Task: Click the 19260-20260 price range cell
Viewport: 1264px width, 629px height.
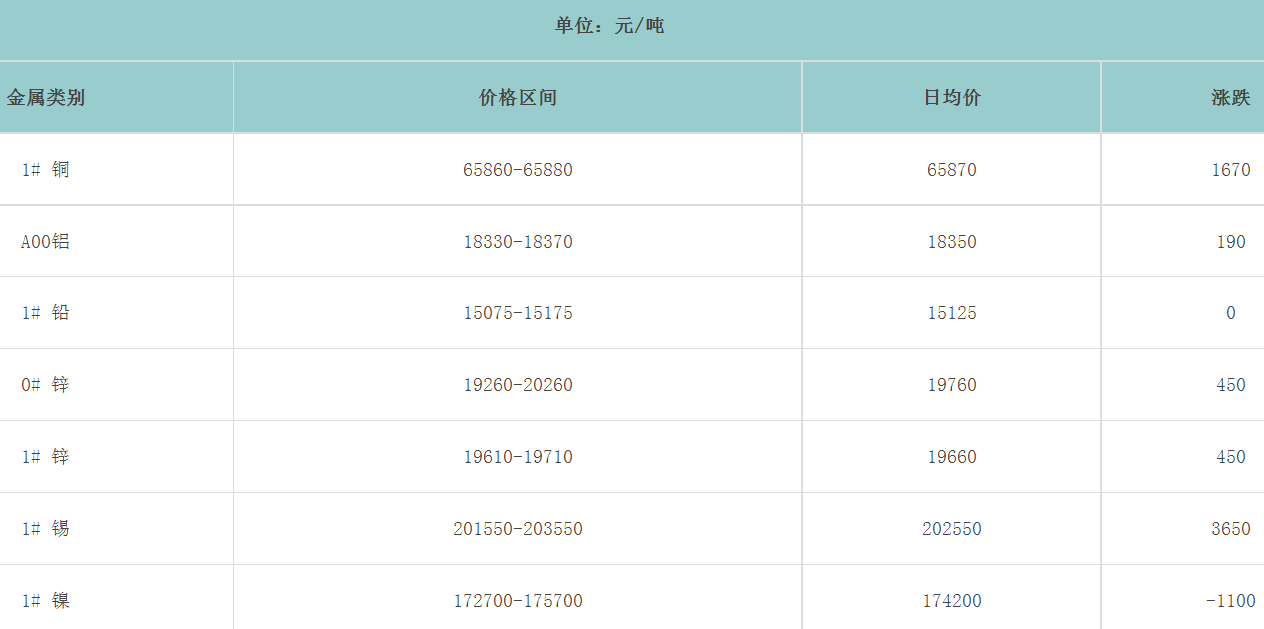Action: coord(518,385)
